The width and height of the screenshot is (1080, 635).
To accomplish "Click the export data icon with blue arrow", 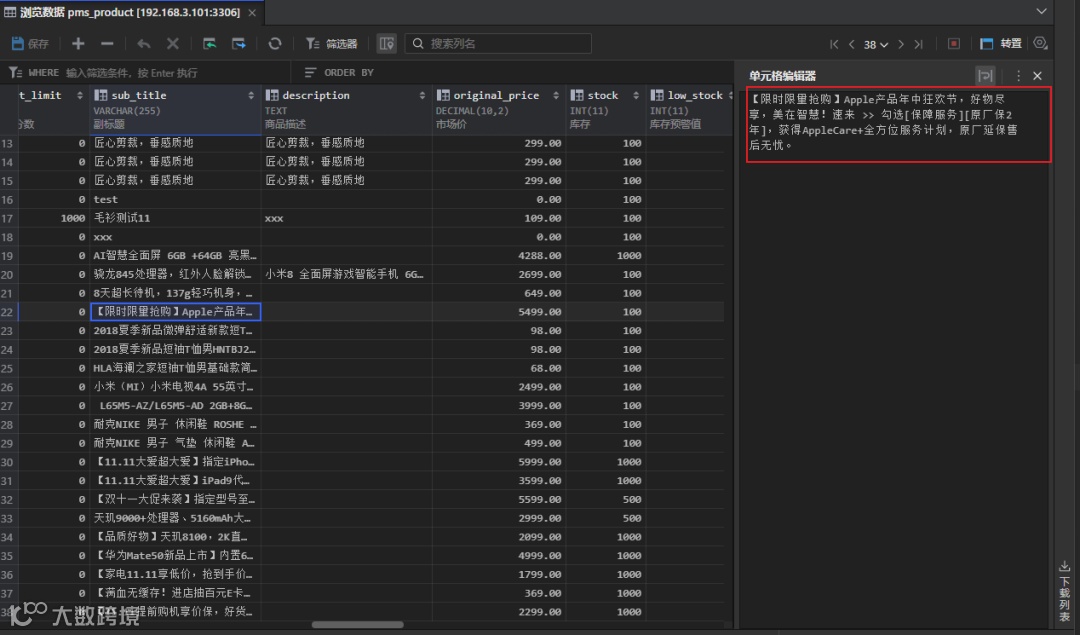I will tap(238, 43).
